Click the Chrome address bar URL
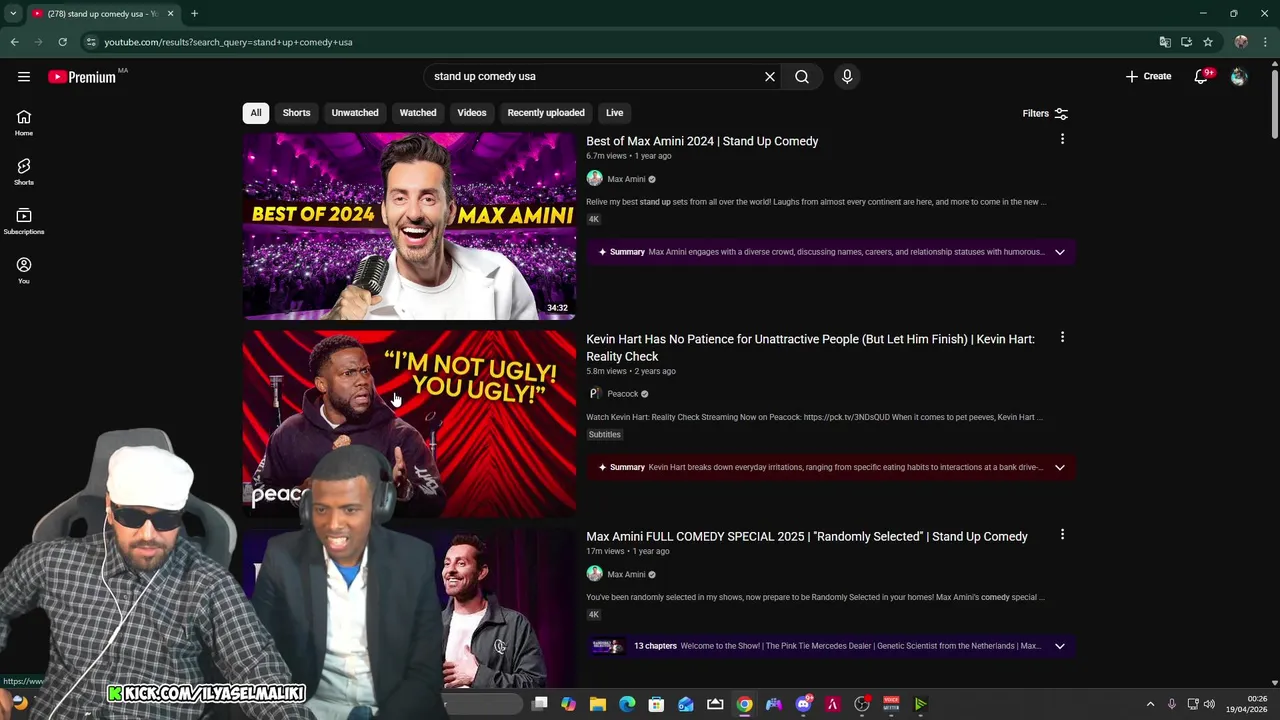Screen dimensions: 1280x720 (x=228, y=42)
